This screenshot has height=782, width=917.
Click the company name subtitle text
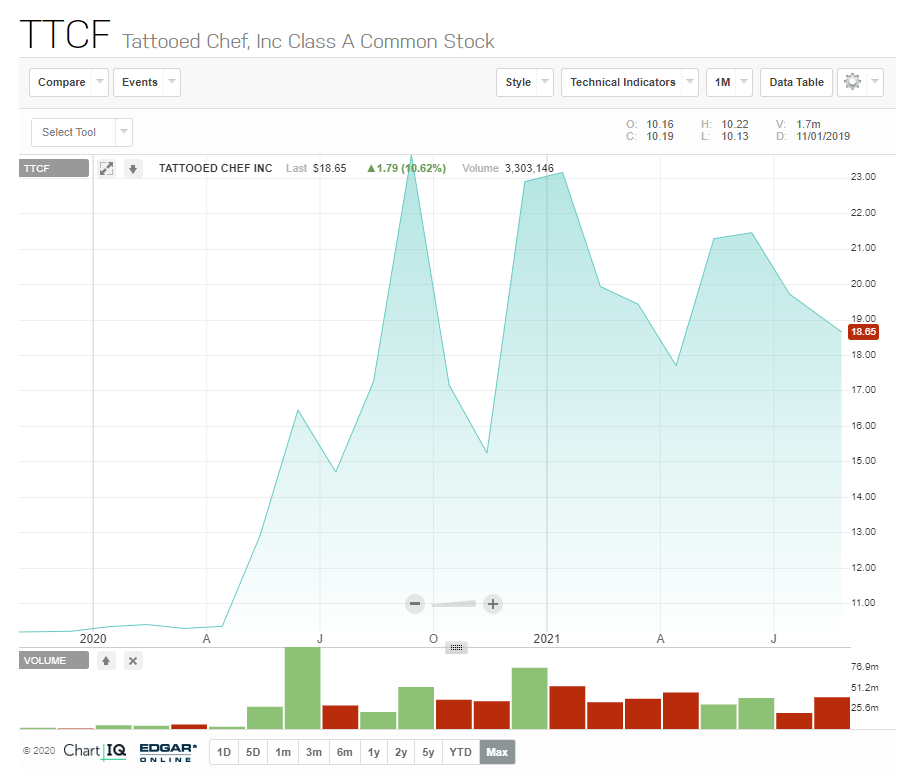coord(308,42)
